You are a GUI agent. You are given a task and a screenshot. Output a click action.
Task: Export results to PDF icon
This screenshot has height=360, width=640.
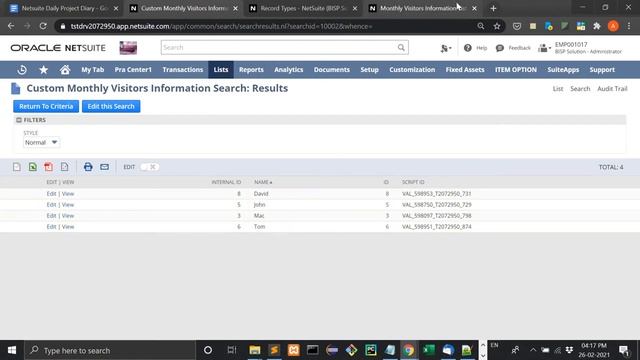coord(49,167)
